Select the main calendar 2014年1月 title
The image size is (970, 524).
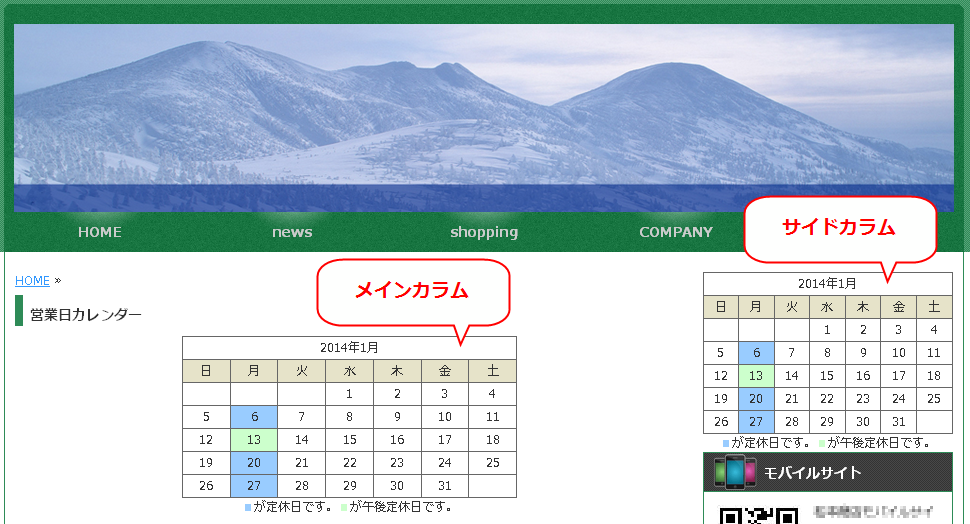[x=349, y=348]
